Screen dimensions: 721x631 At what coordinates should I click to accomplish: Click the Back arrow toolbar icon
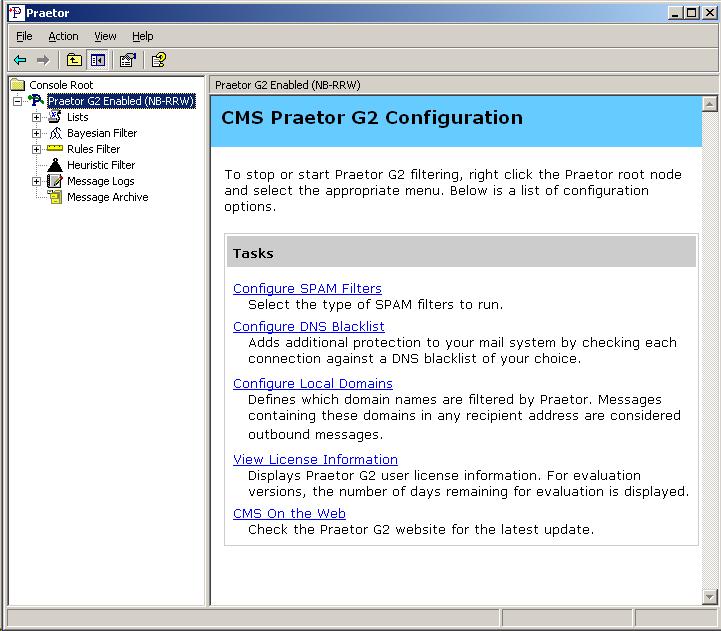20,60
